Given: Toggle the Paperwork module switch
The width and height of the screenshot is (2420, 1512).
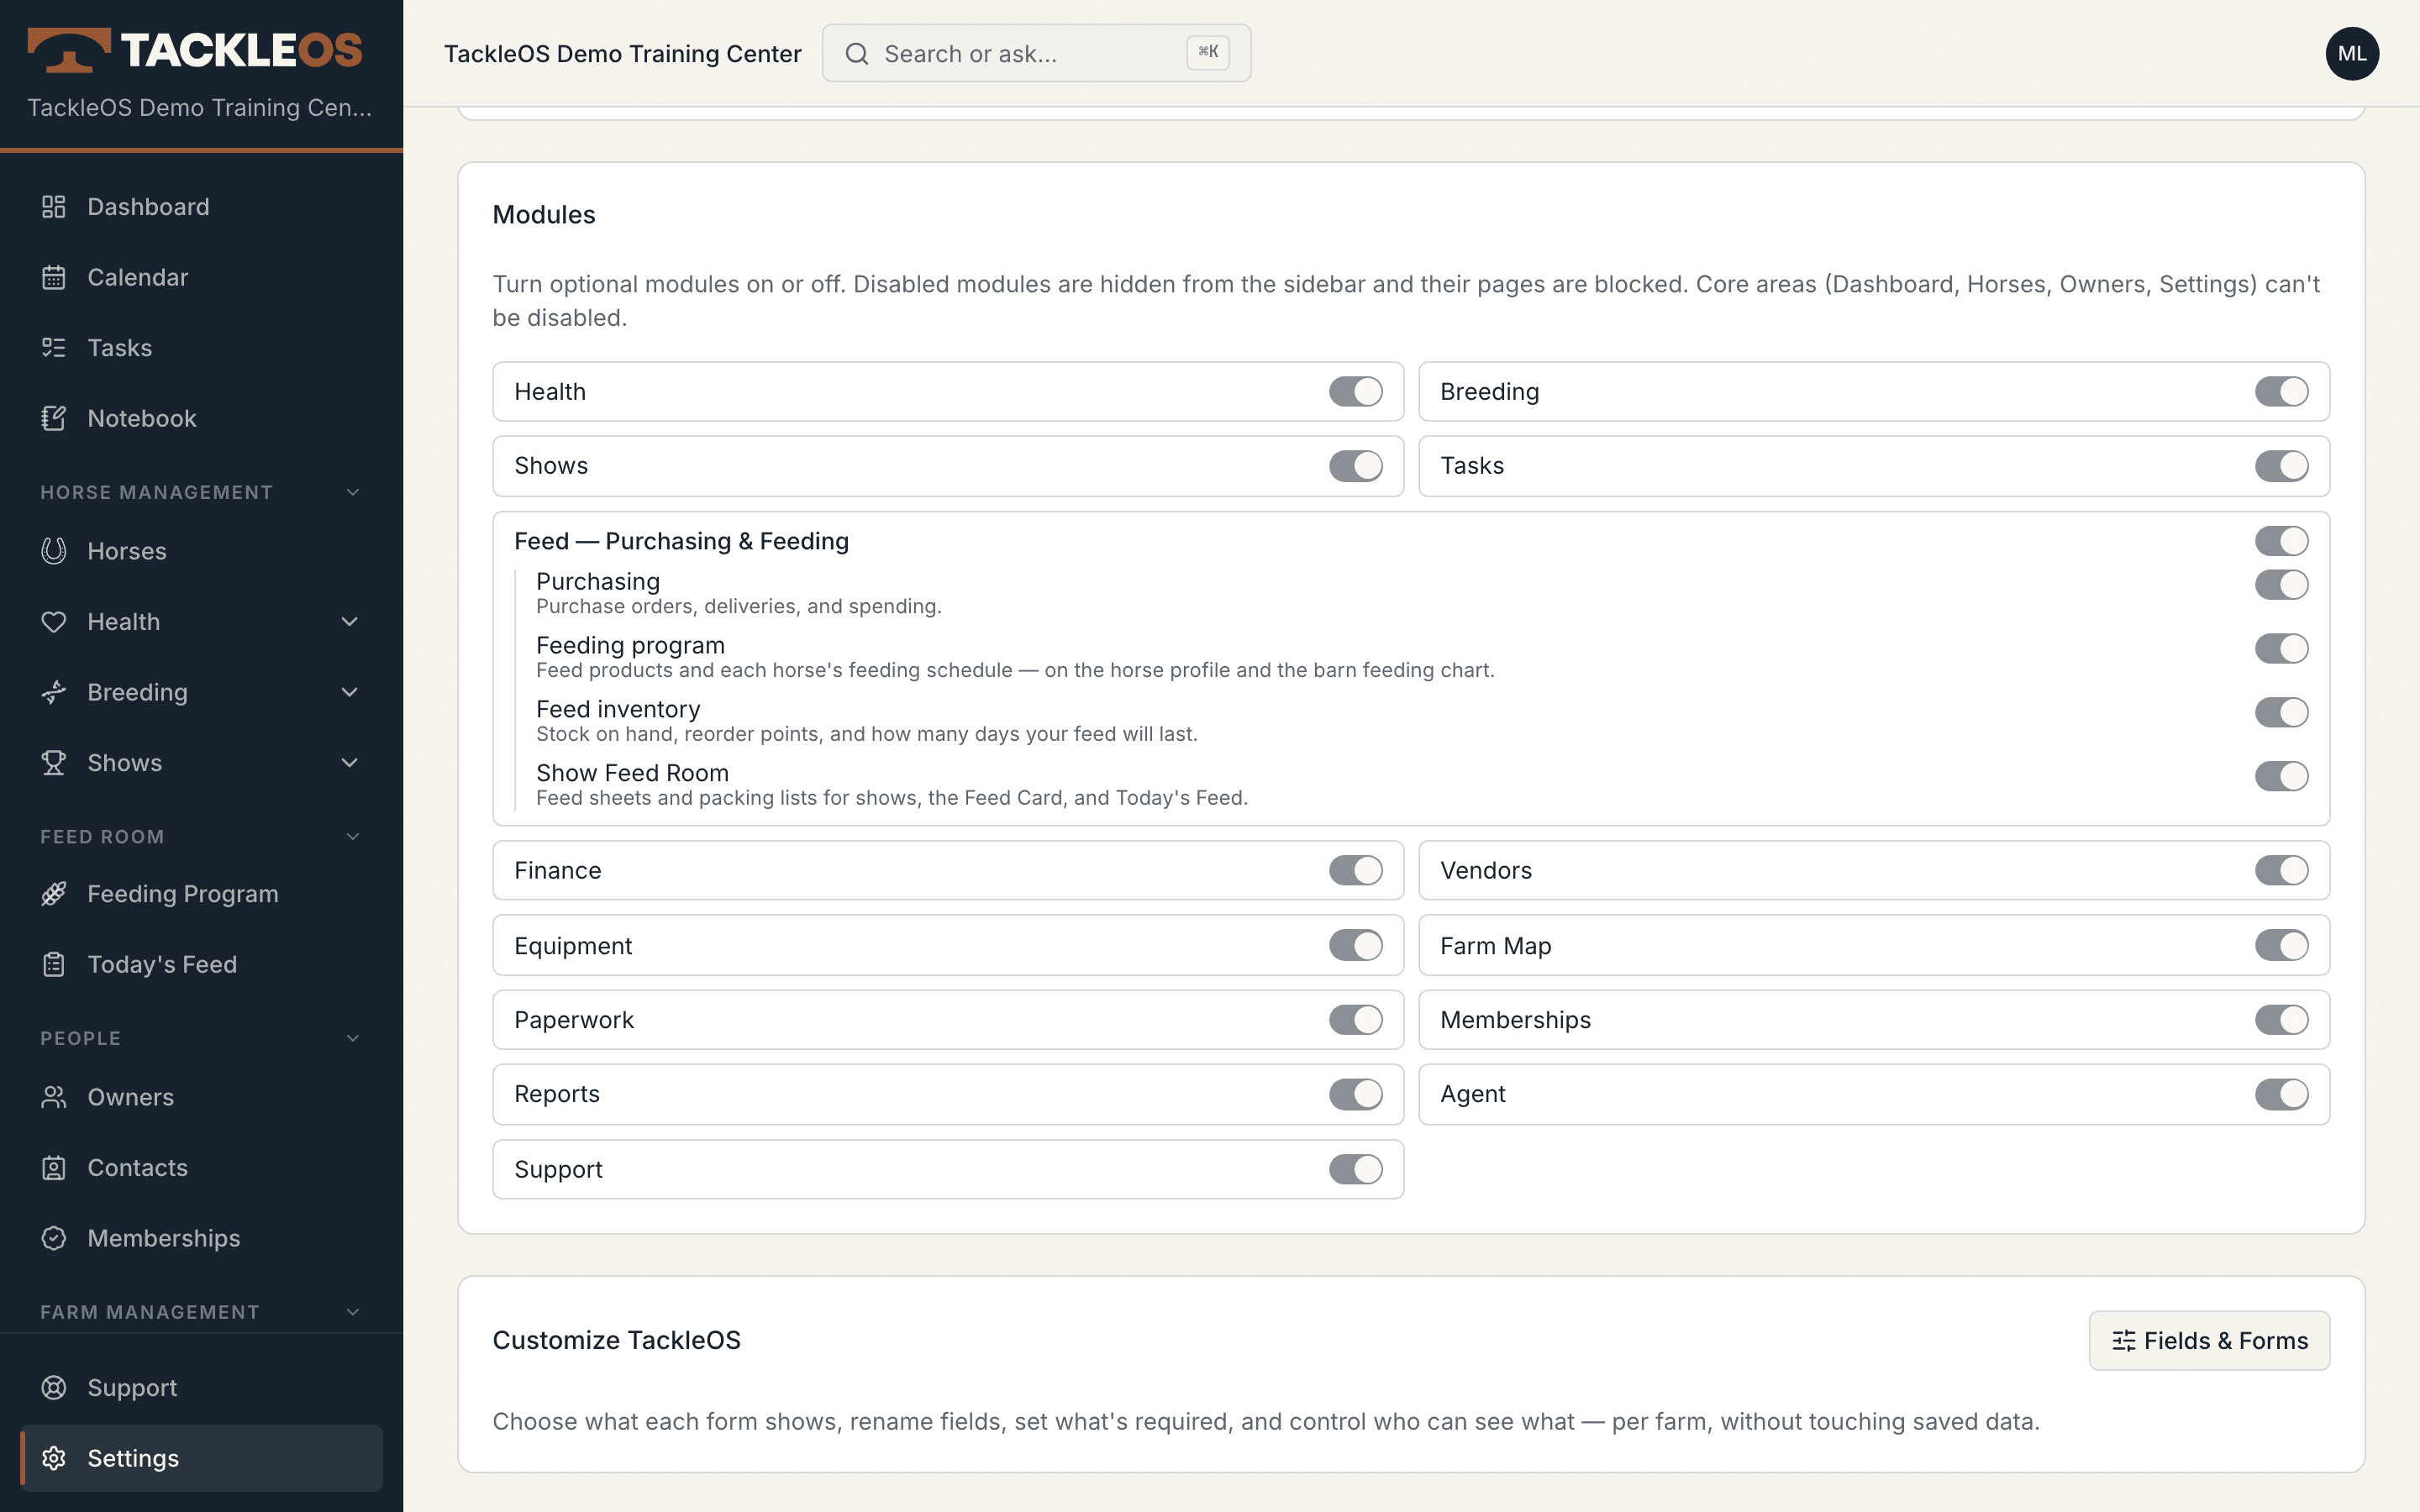Looking at the screenshot, I should click(1356, 1020).
